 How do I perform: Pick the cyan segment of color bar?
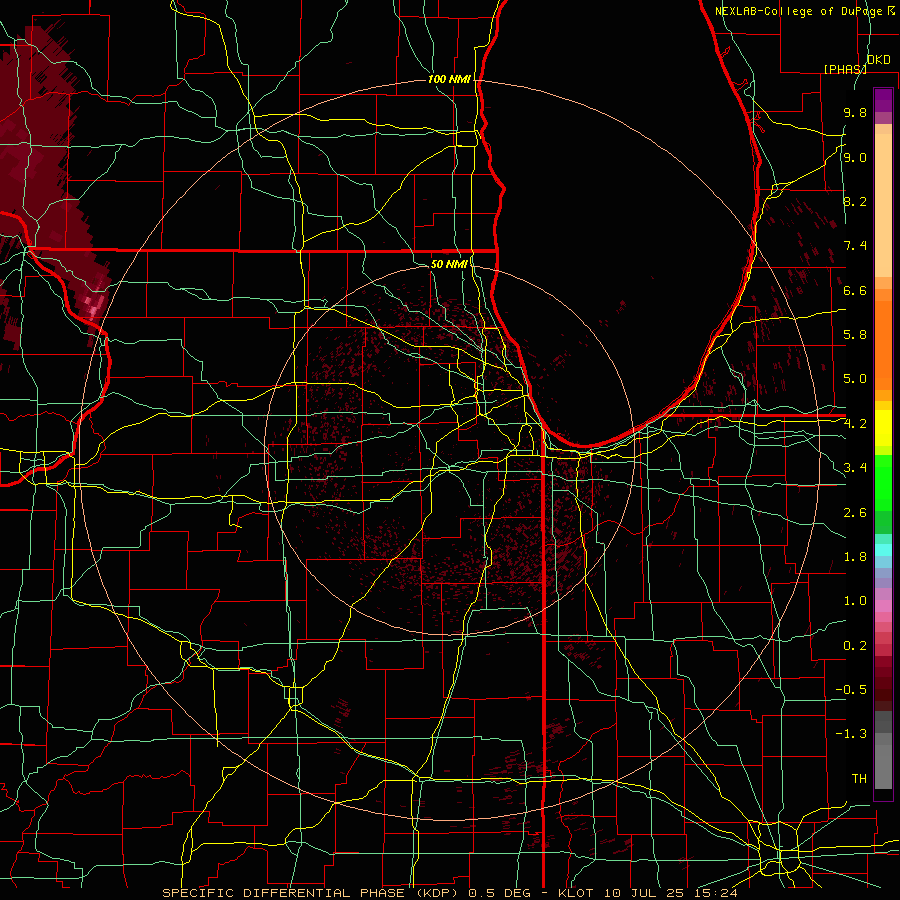(x=883, y=549)
